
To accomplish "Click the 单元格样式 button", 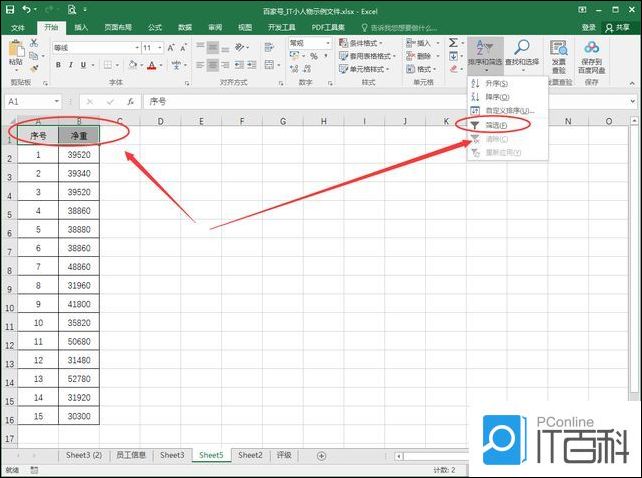I will (x=364, y=69).
